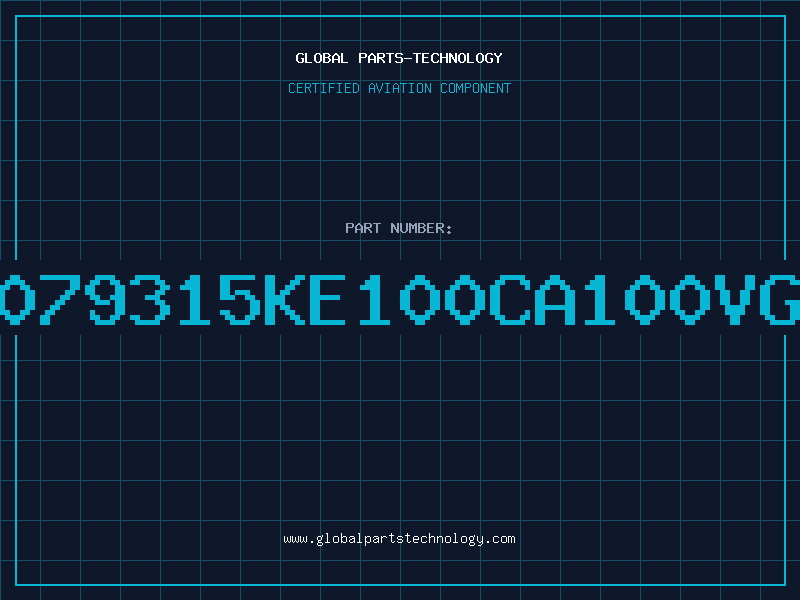This screenshot has height=600, width=800.
Task: Click the .com ending of the URL
Action: pyautogui.click(x=499, y=539)
